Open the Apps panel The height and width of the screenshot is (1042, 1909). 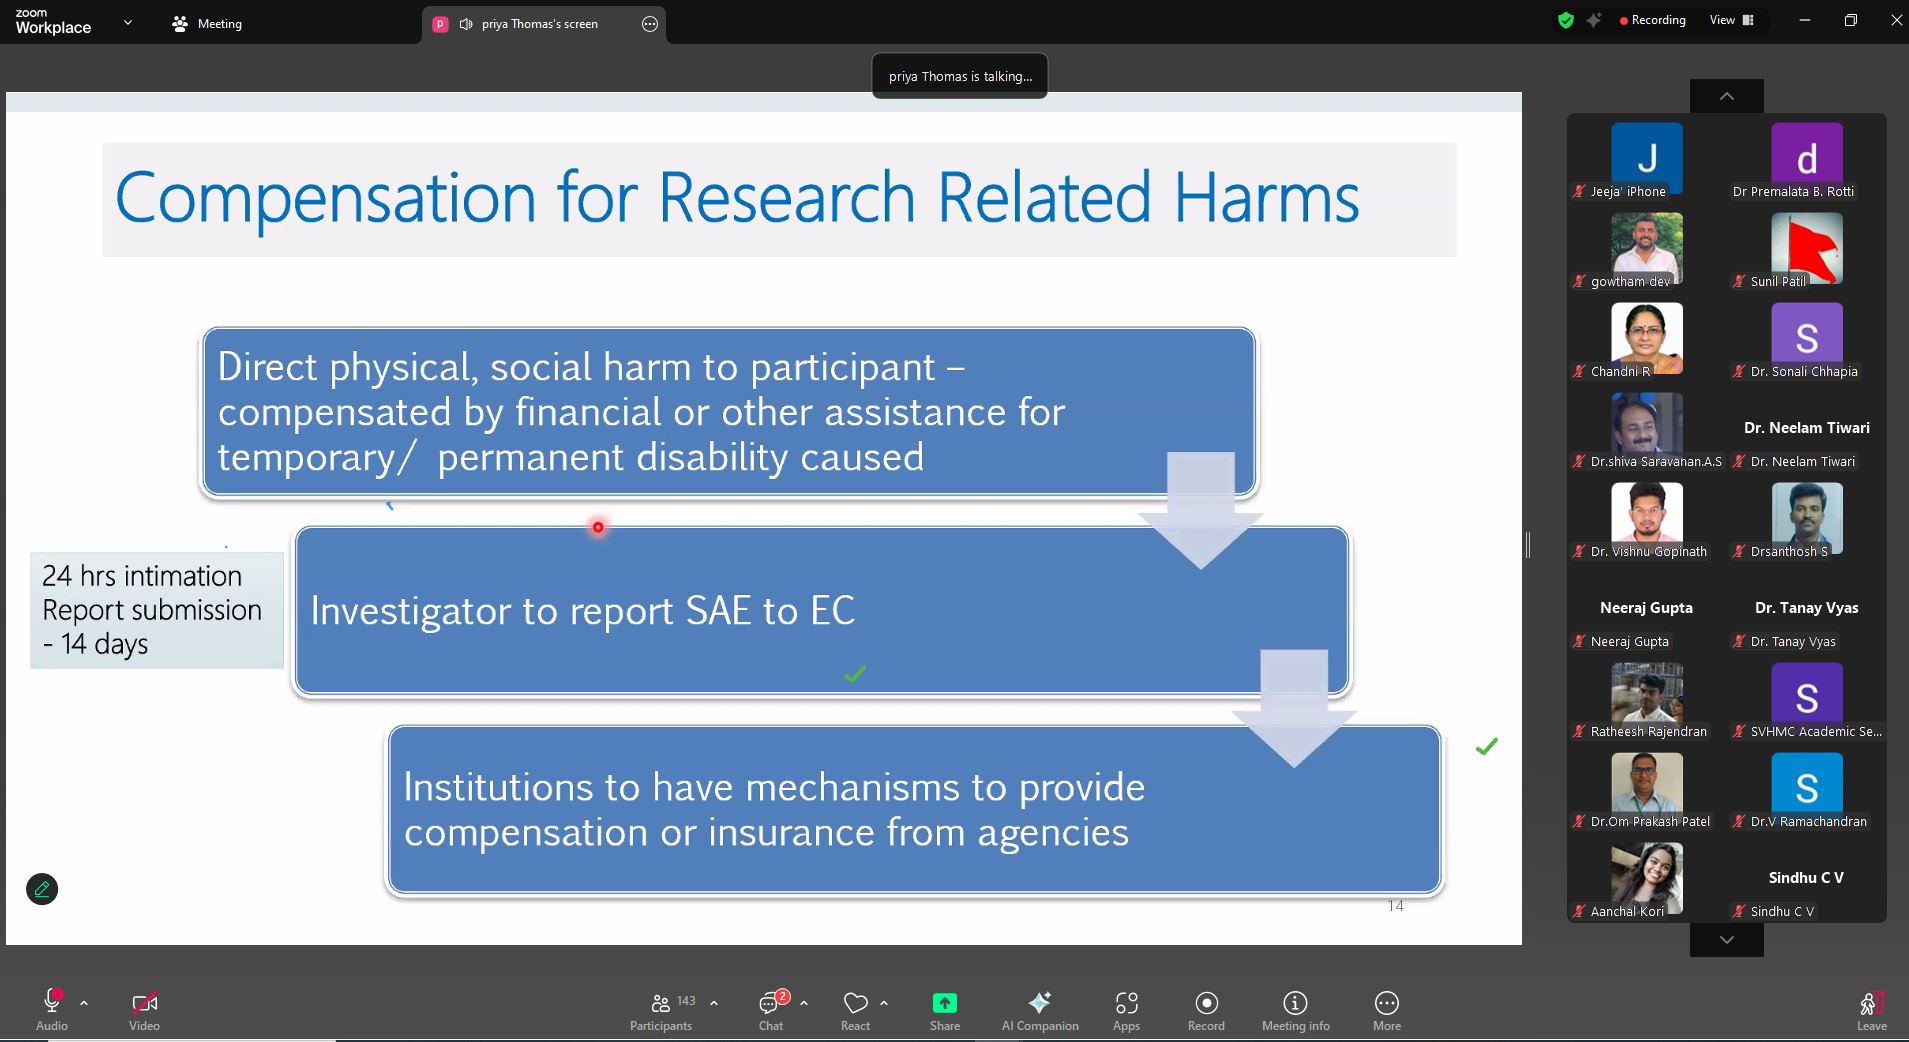click(1126, 1010)
